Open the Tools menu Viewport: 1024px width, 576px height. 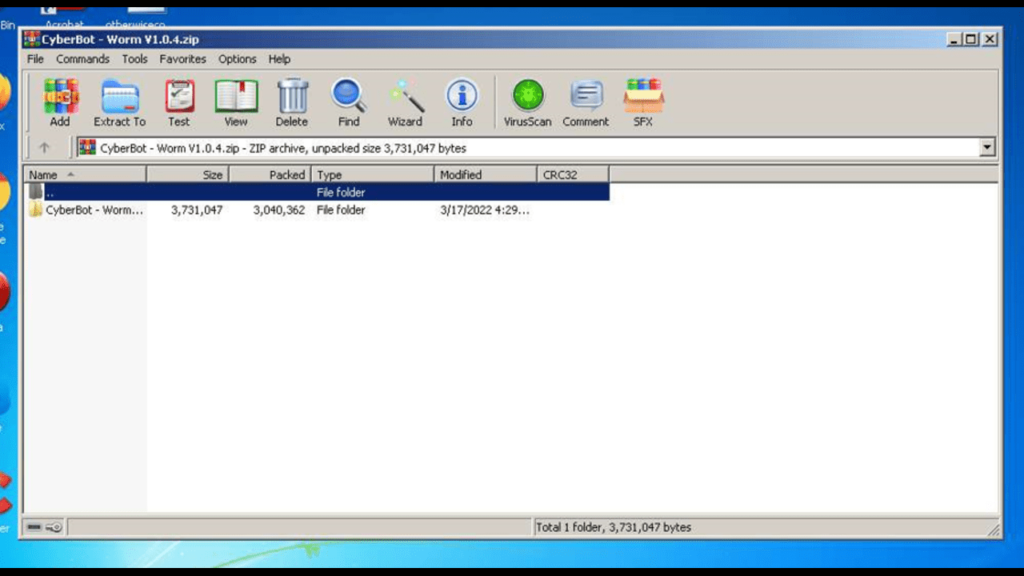click(135, 59)
